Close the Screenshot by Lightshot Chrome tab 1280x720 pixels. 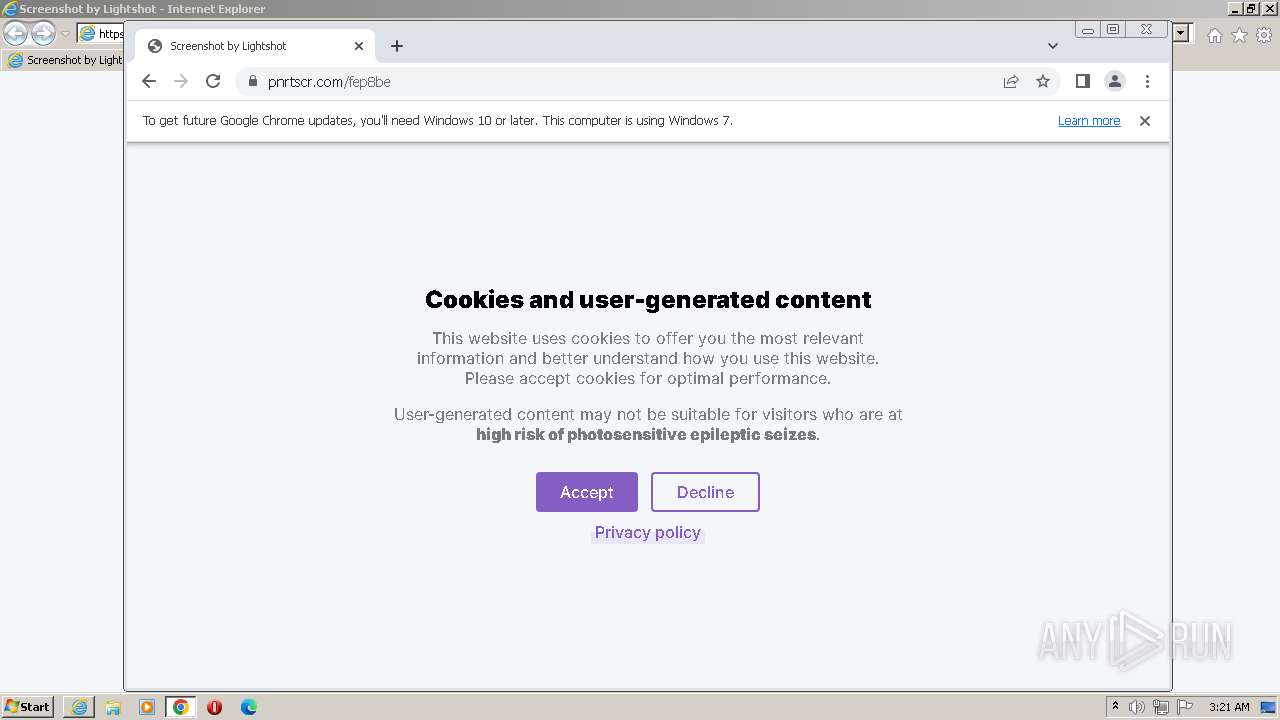point(359,46)
